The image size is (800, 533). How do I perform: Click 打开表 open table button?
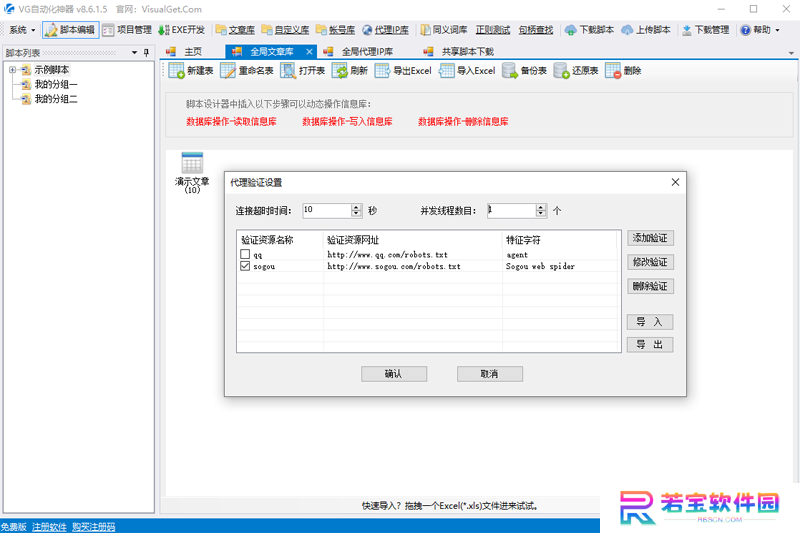pyautogui.click(x=303, y=71)
